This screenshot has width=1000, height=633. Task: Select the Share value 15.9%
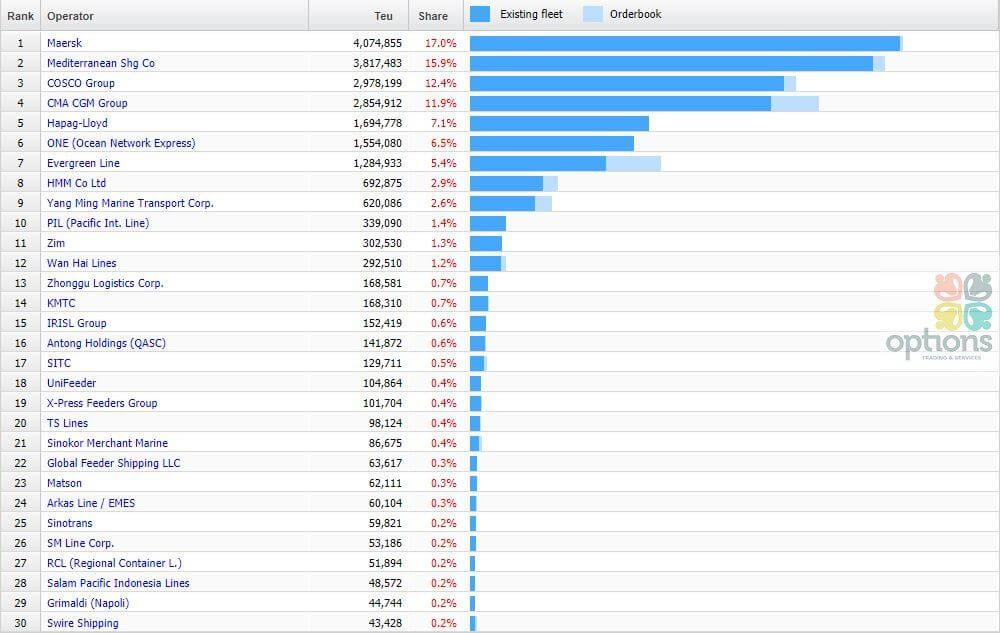pos(441,63)
